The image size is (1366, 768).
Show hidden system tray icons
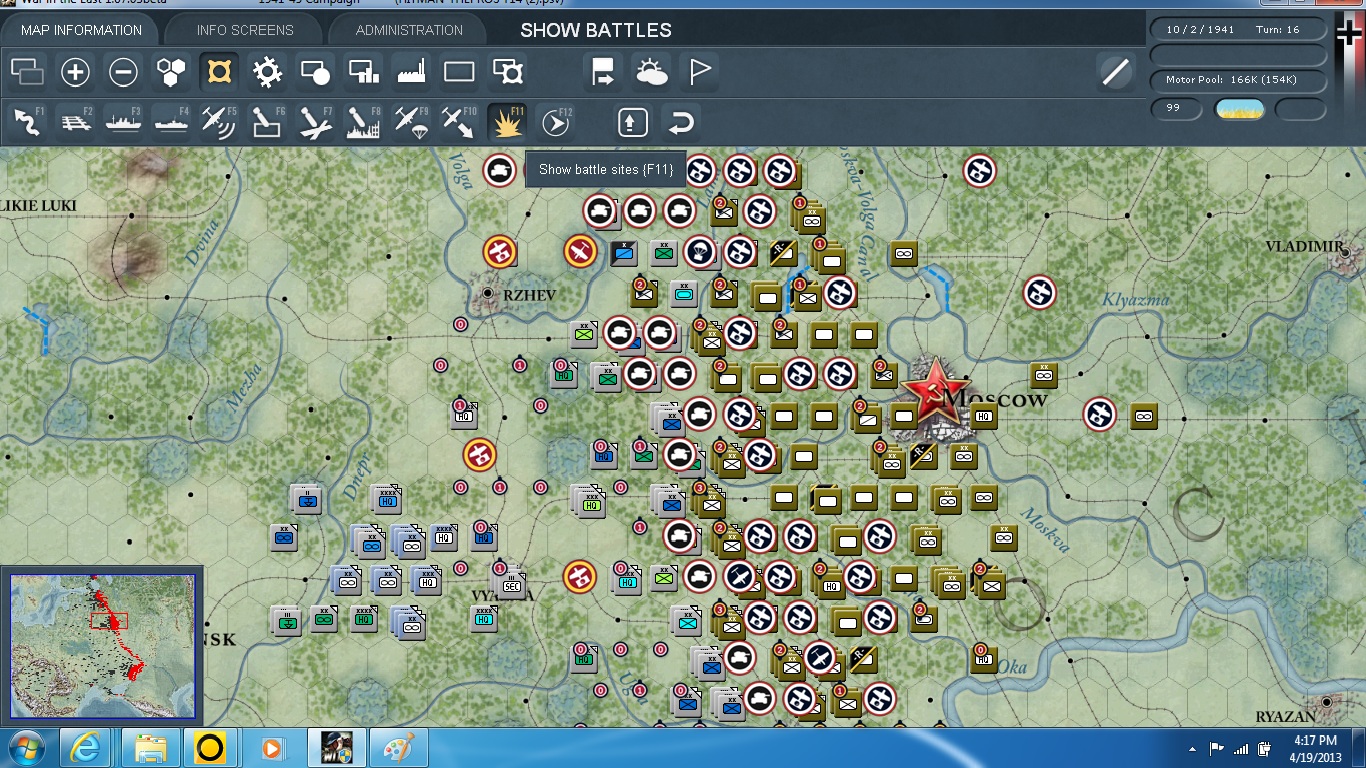(x=1193, y=749)
